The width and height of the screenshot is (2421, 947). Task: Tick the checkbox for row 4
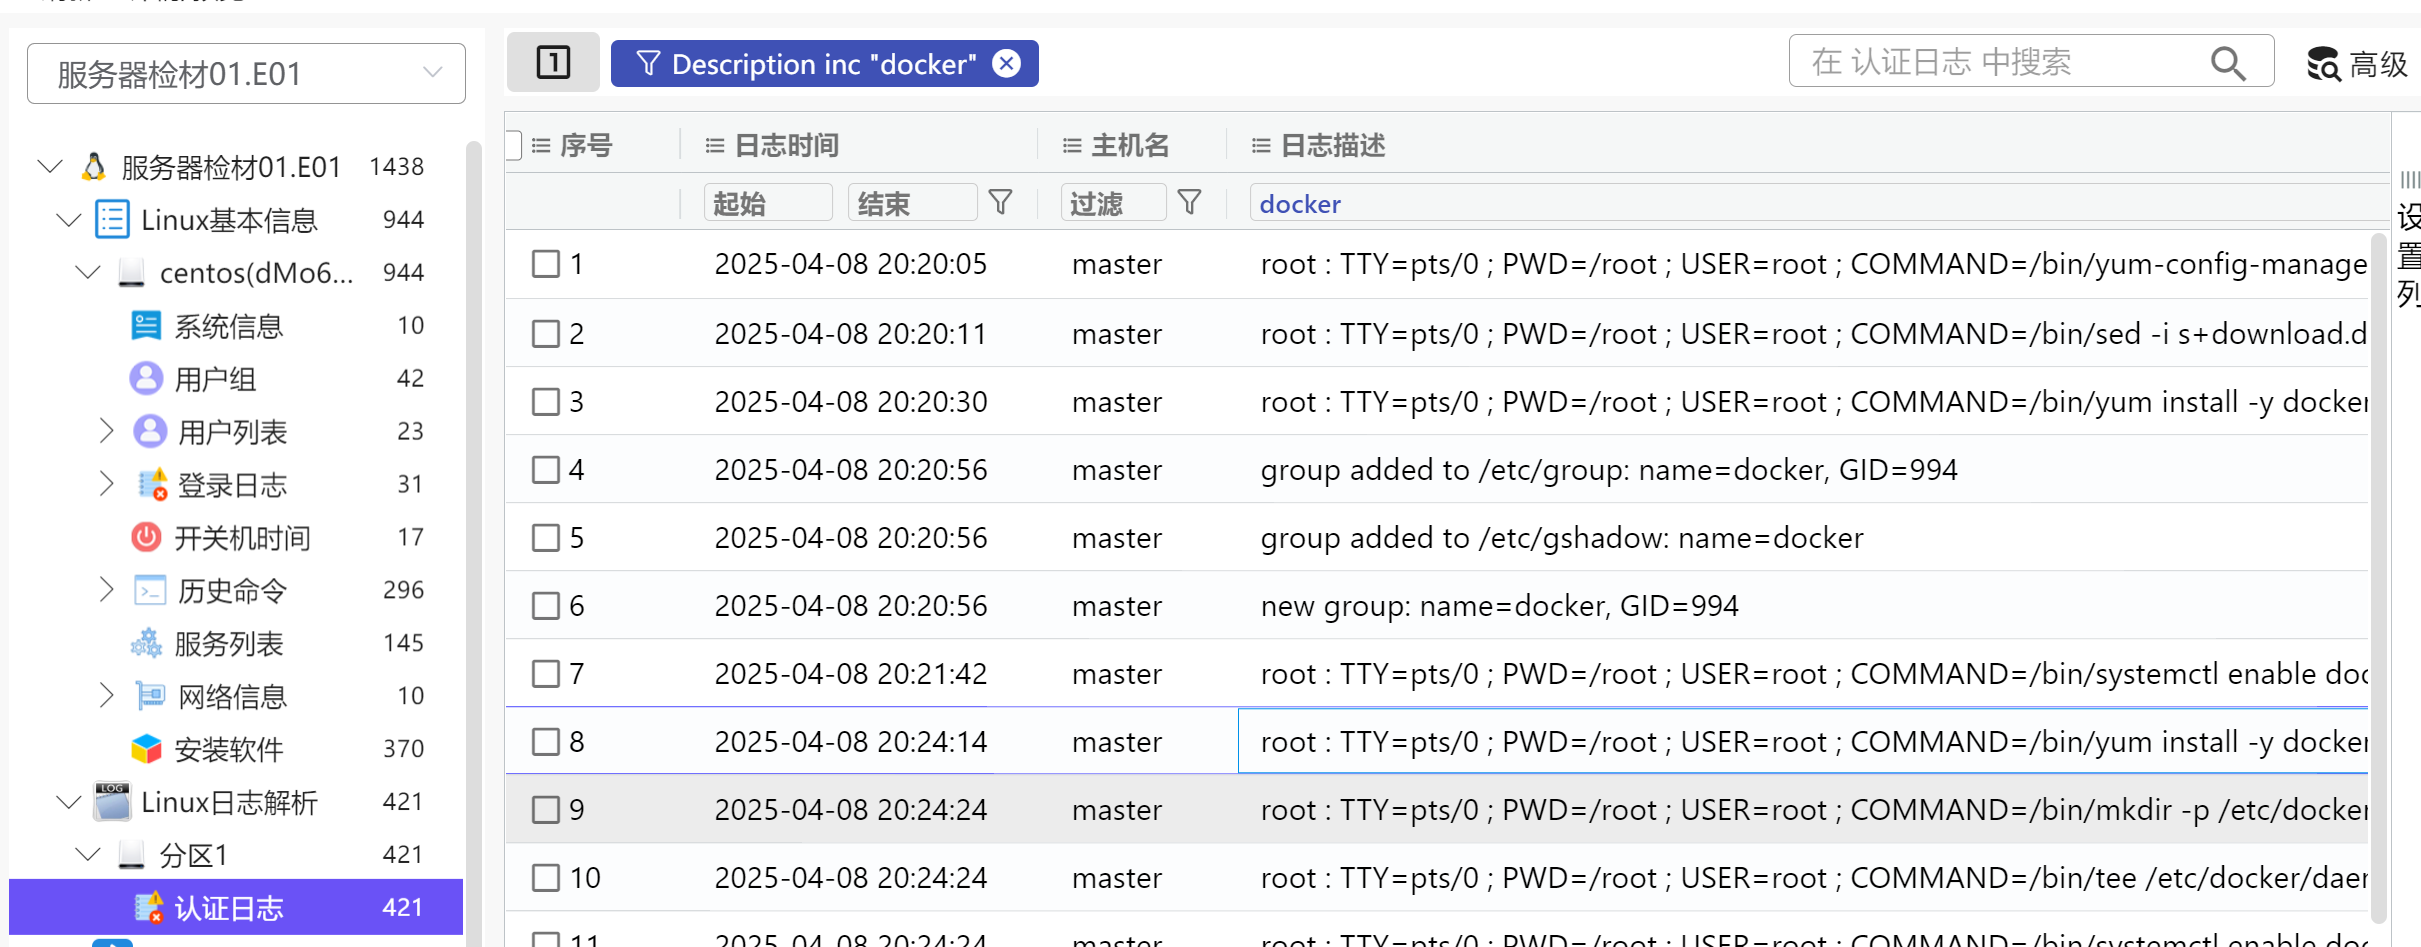click(x=545, y=470)
